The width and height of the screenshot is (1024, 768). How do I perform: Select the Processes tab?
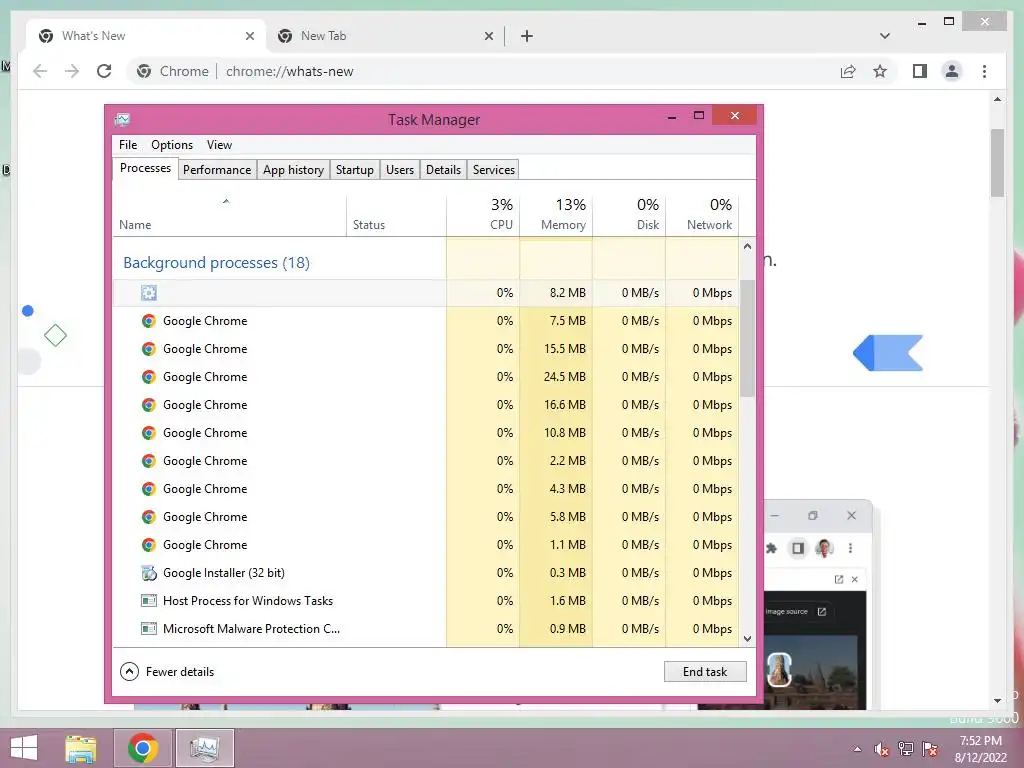145,168
